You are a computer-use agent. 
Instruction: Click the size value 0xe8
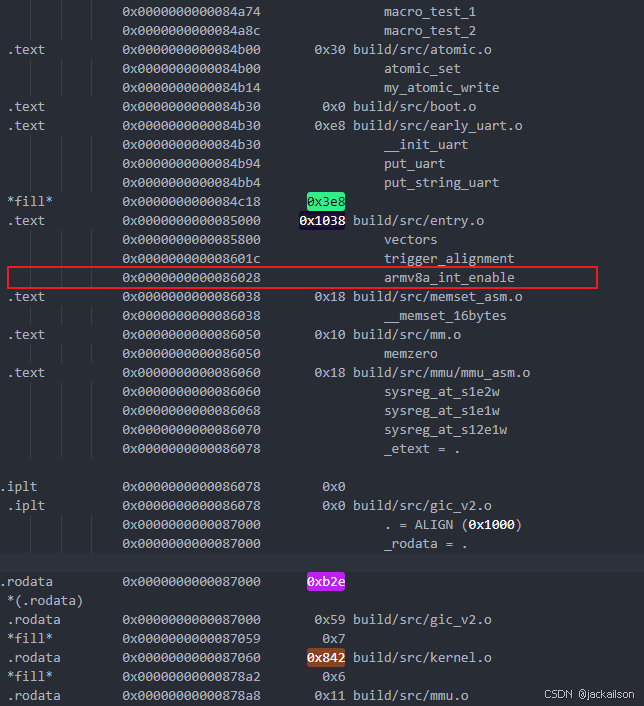(330, 126)
